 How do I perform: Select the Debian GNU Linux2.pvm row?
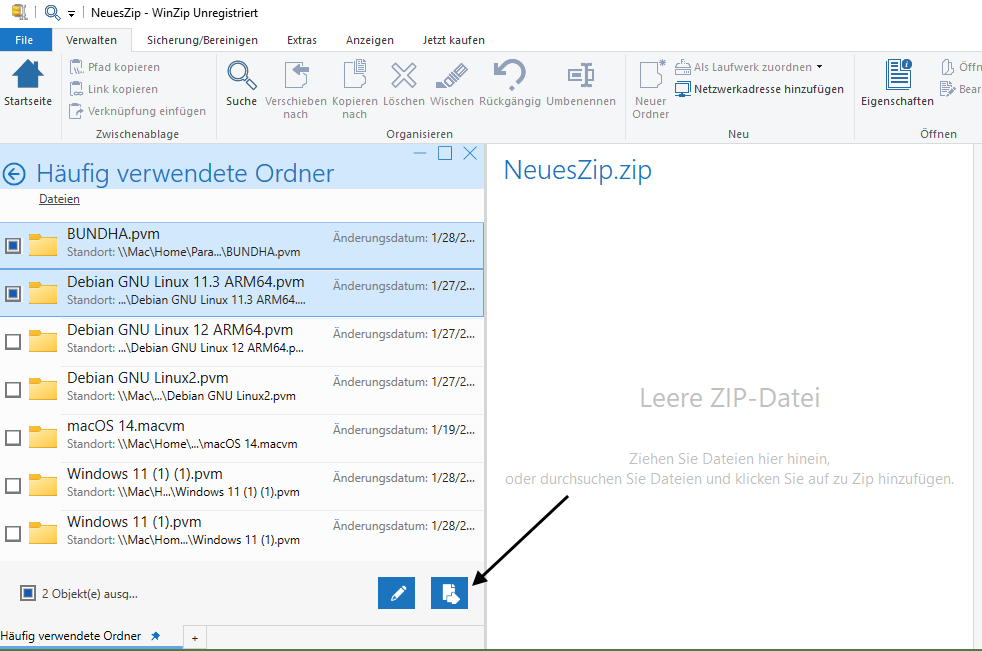(242, 390)
